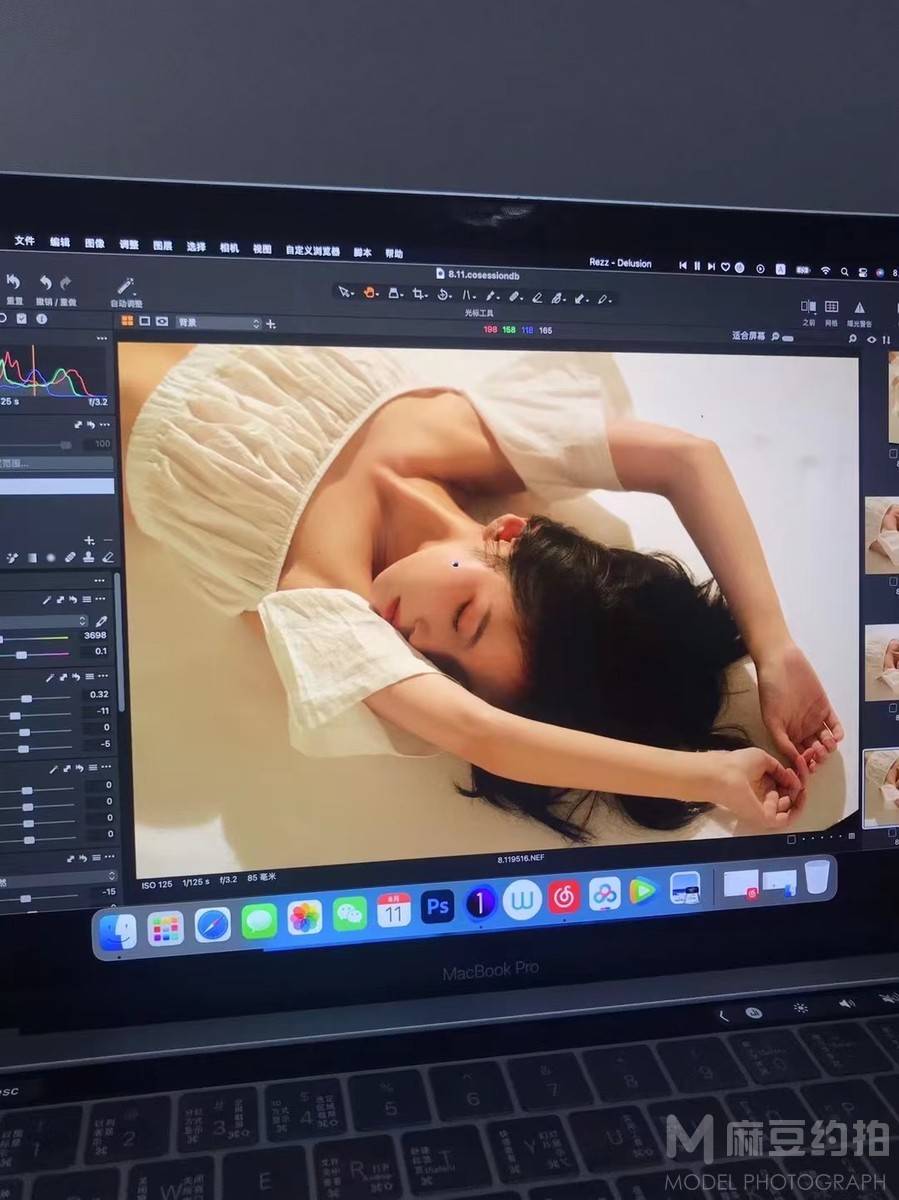The width and height of the screenshot is (899, 1200).
Task: Select the orange pan hand tool
Action: click(370, 293)
